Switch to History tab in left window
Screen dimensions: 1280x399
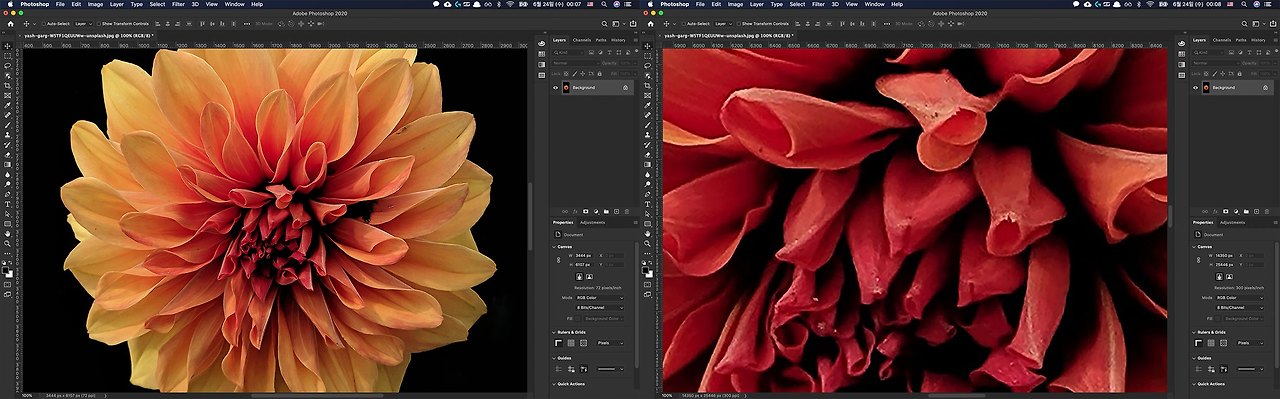[618, 40]
